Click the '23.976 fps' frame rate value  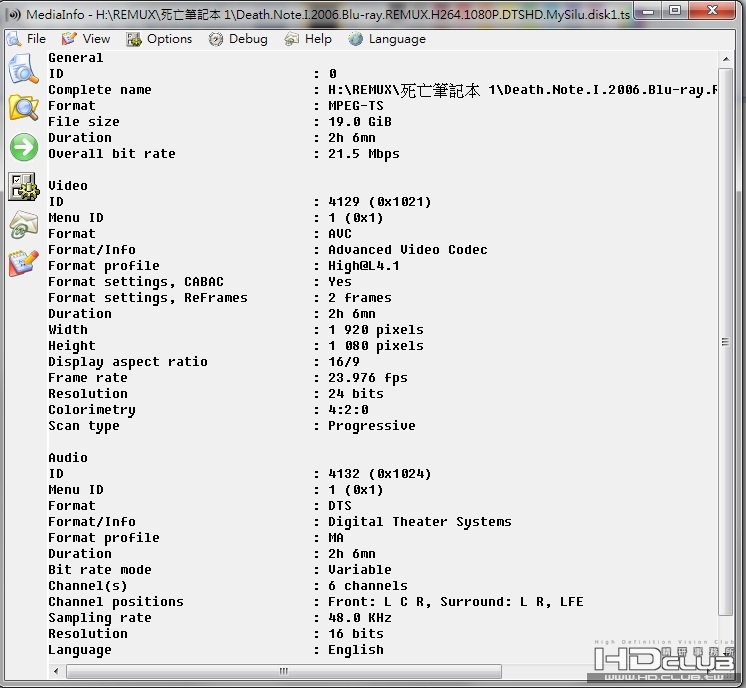[x=368, y=378]
